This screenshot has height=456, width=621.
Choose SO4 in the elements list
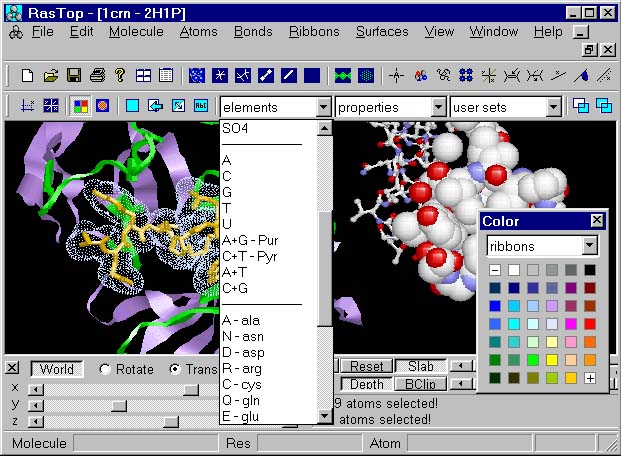(x=235, y=128)
